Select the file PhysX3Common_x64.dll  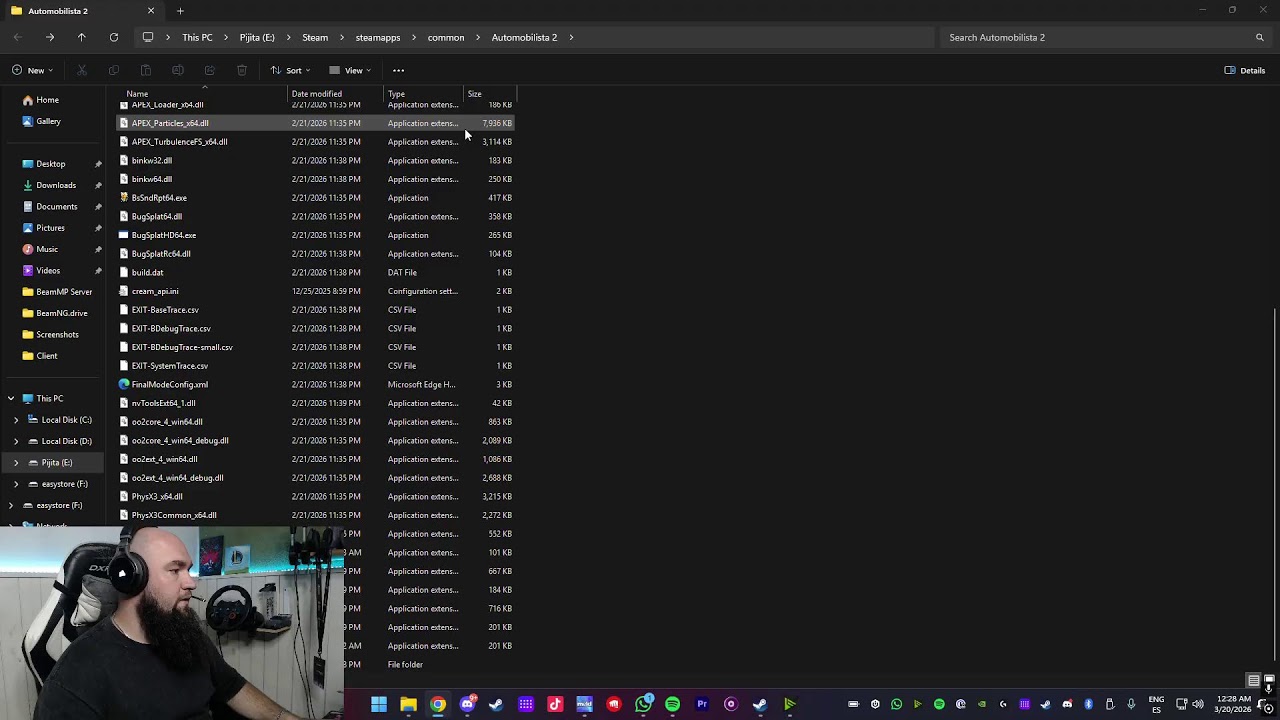point(174,516)
